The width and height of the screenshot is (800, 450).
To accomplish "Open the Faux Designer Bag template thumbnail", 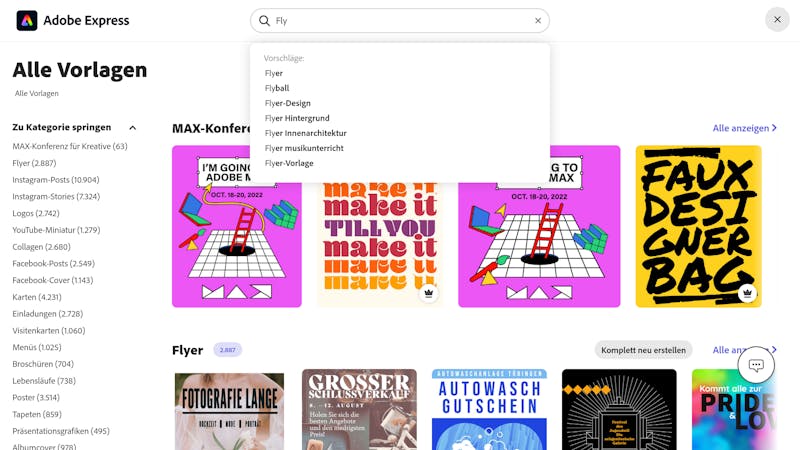I will coord(698,227).
